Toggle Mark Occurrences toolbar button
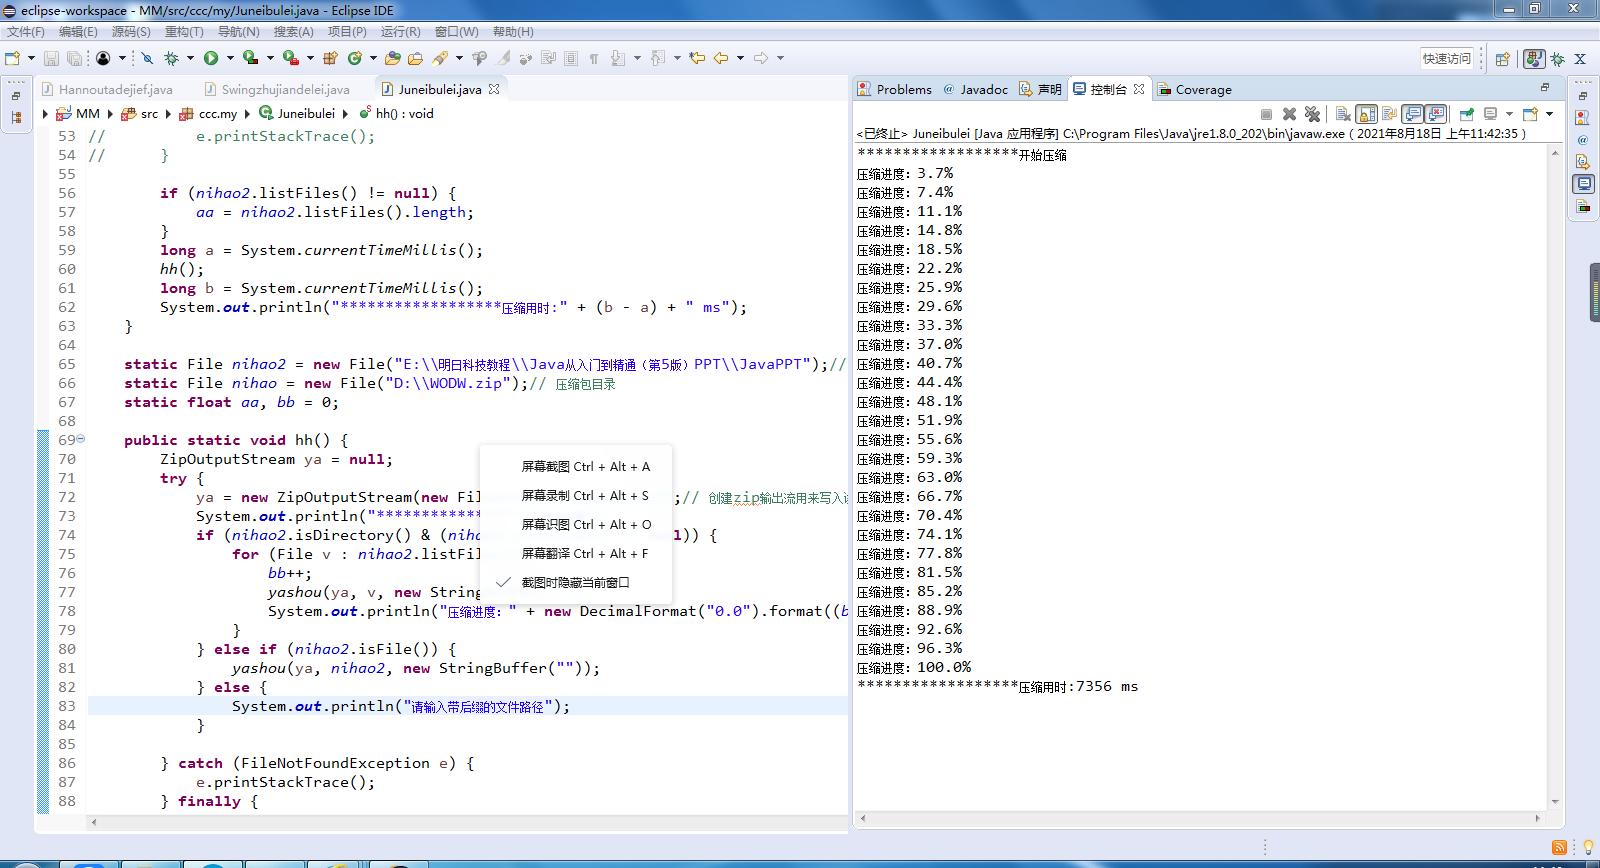This screenshot has width=1600, height=868. point(504,58)
